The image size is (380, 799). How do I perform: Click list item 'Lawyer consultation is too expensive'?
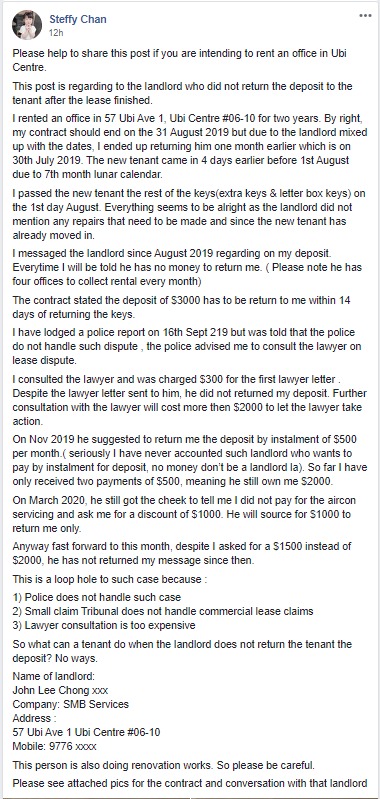pyautogui.click(x=104, y=625)
